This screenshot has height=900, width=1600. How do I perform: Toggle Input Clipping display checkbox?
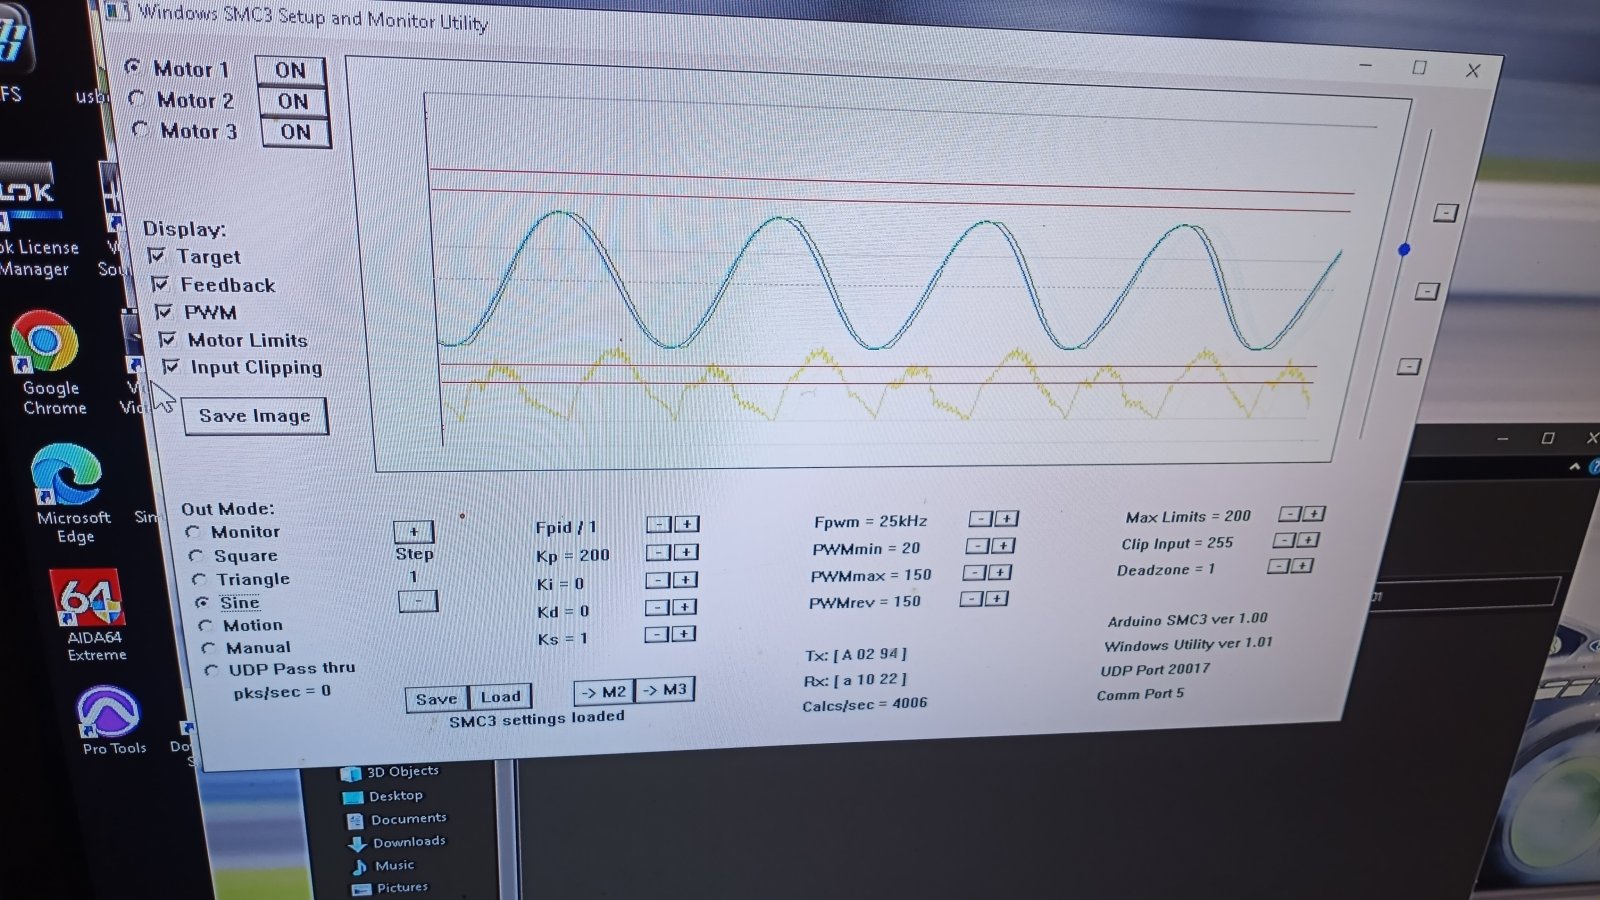click(171, 367)
